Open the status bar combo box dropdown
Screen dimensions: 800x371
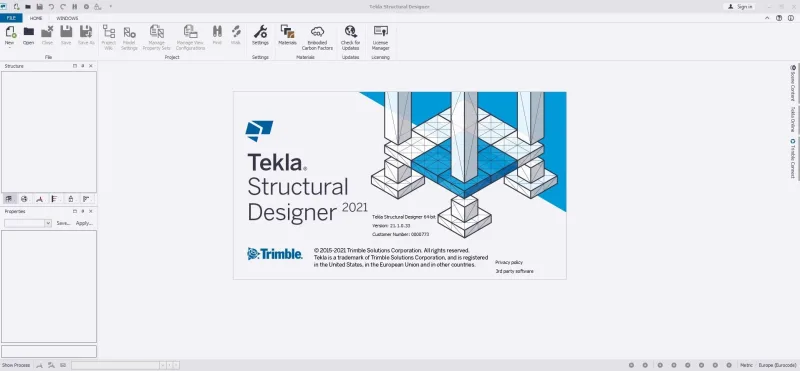coord(162,365)
